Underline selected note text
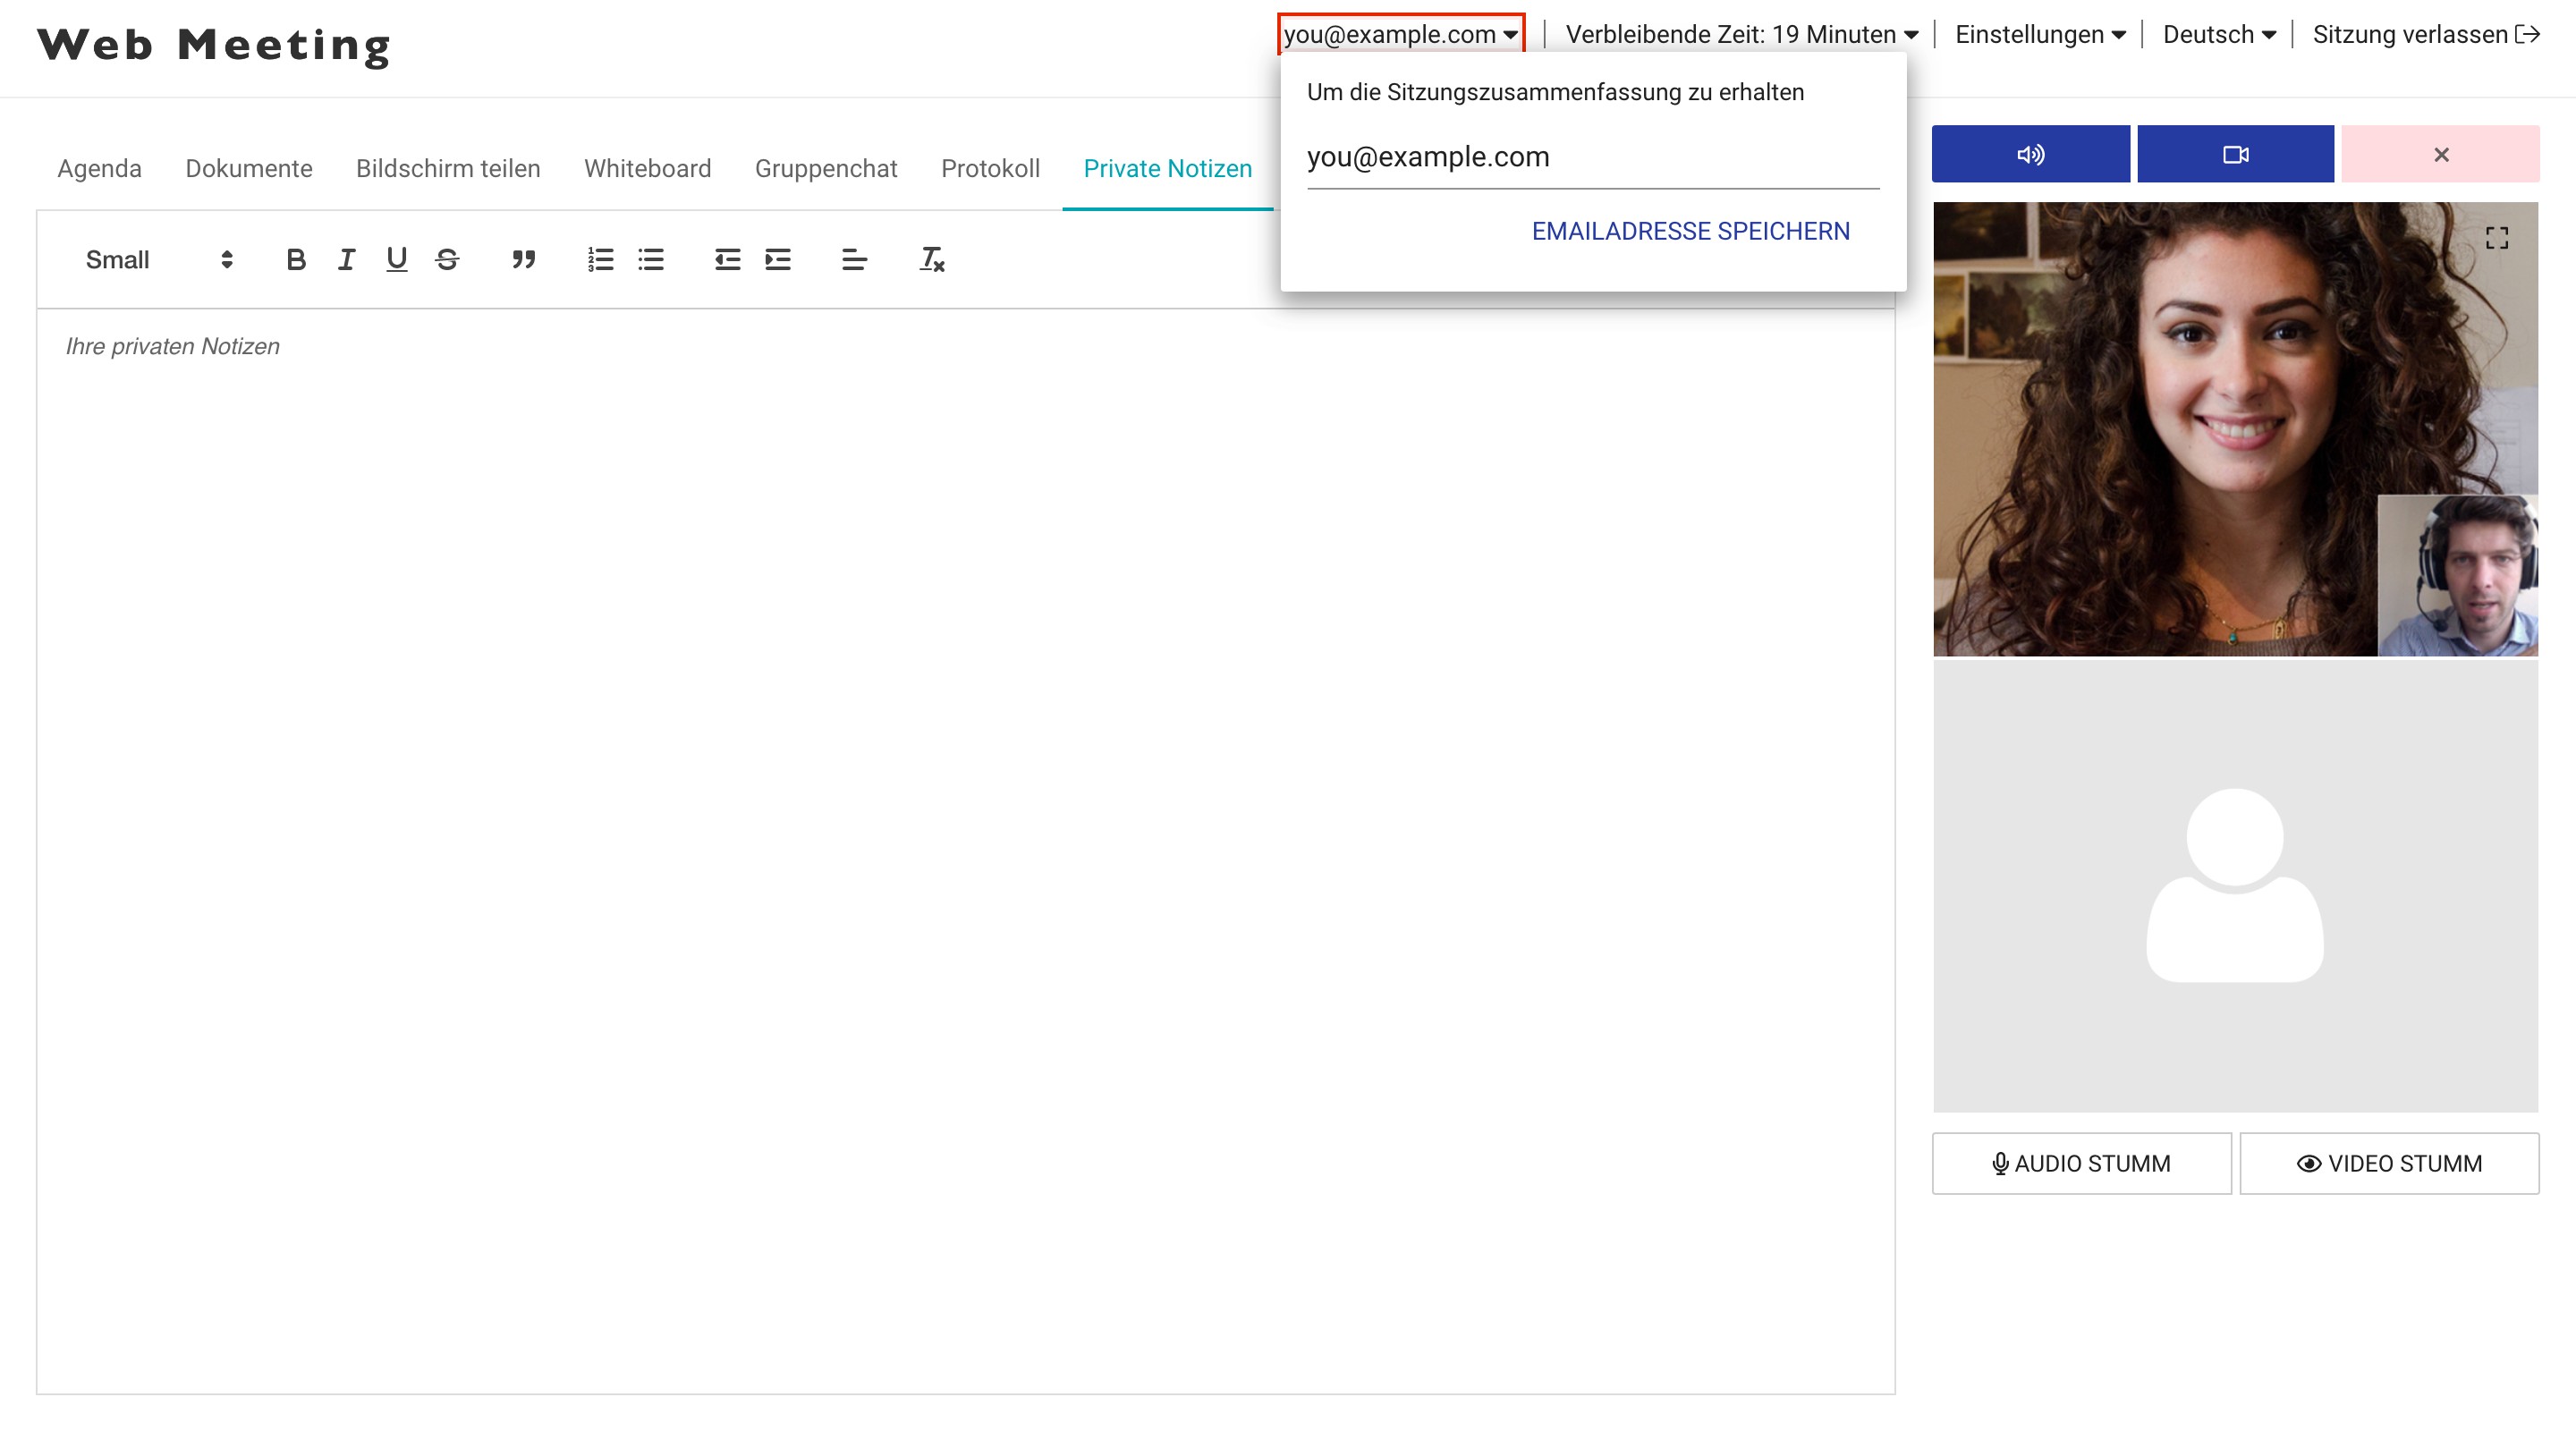2576x1431 pixels. (x=396, y=260)
